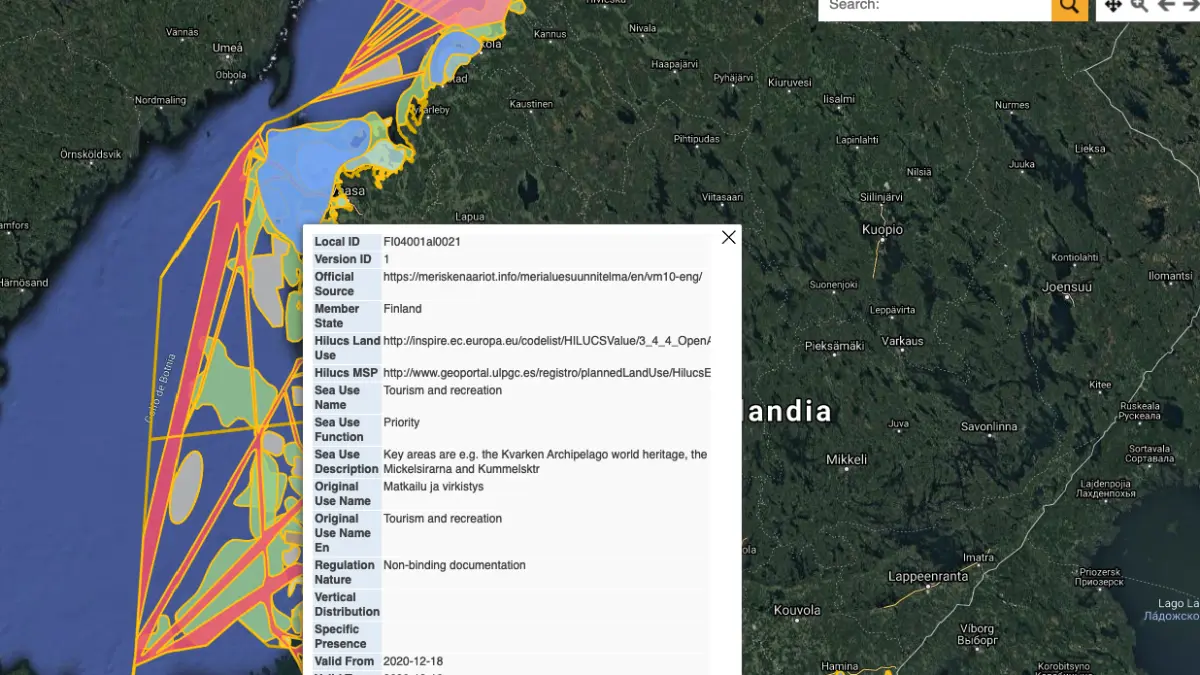
Task: Click the Umeå city label on map
Action: [227, 48]
